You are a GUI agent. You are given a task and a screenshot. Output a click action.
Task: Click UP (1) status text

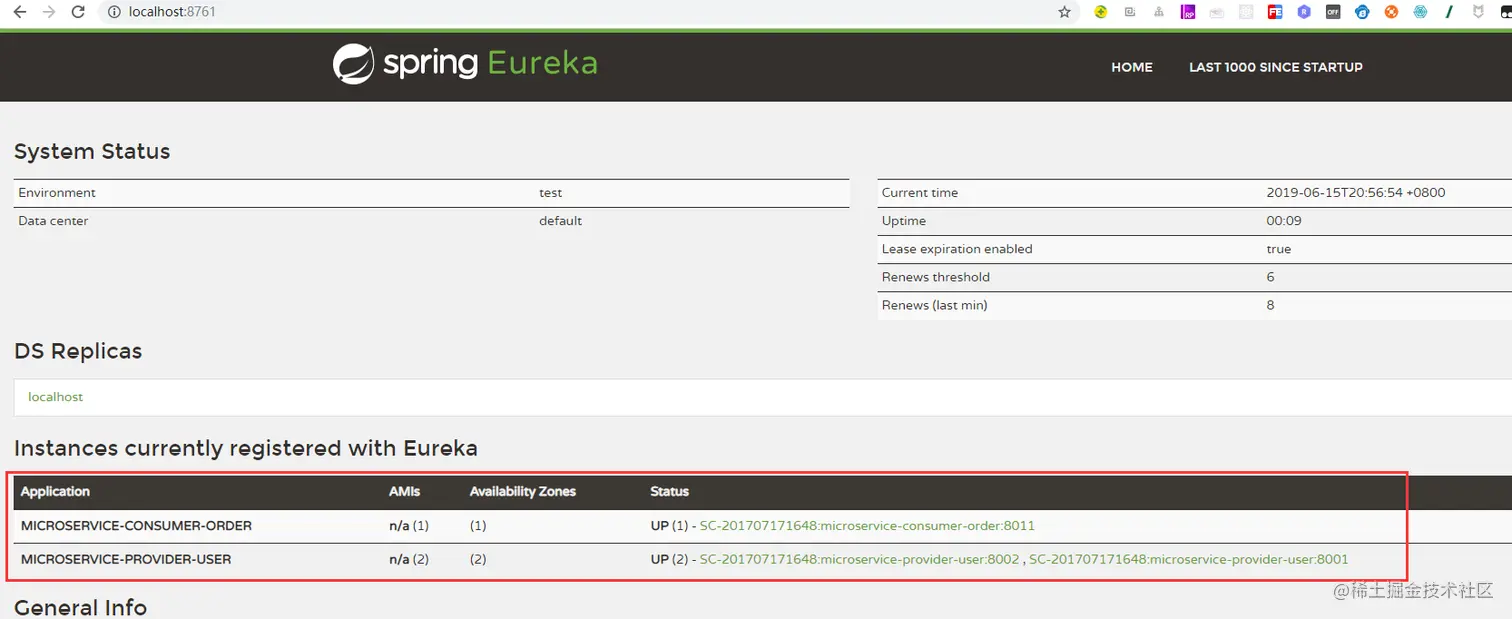tap(669, 525)
